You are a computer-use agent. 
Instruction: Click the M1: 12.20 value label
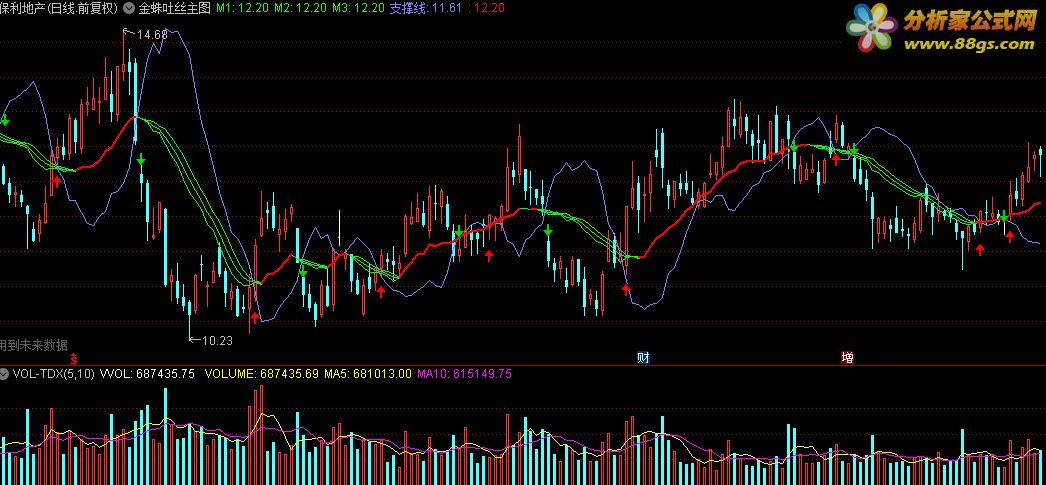pyautogui.click(x=242, y=8)
